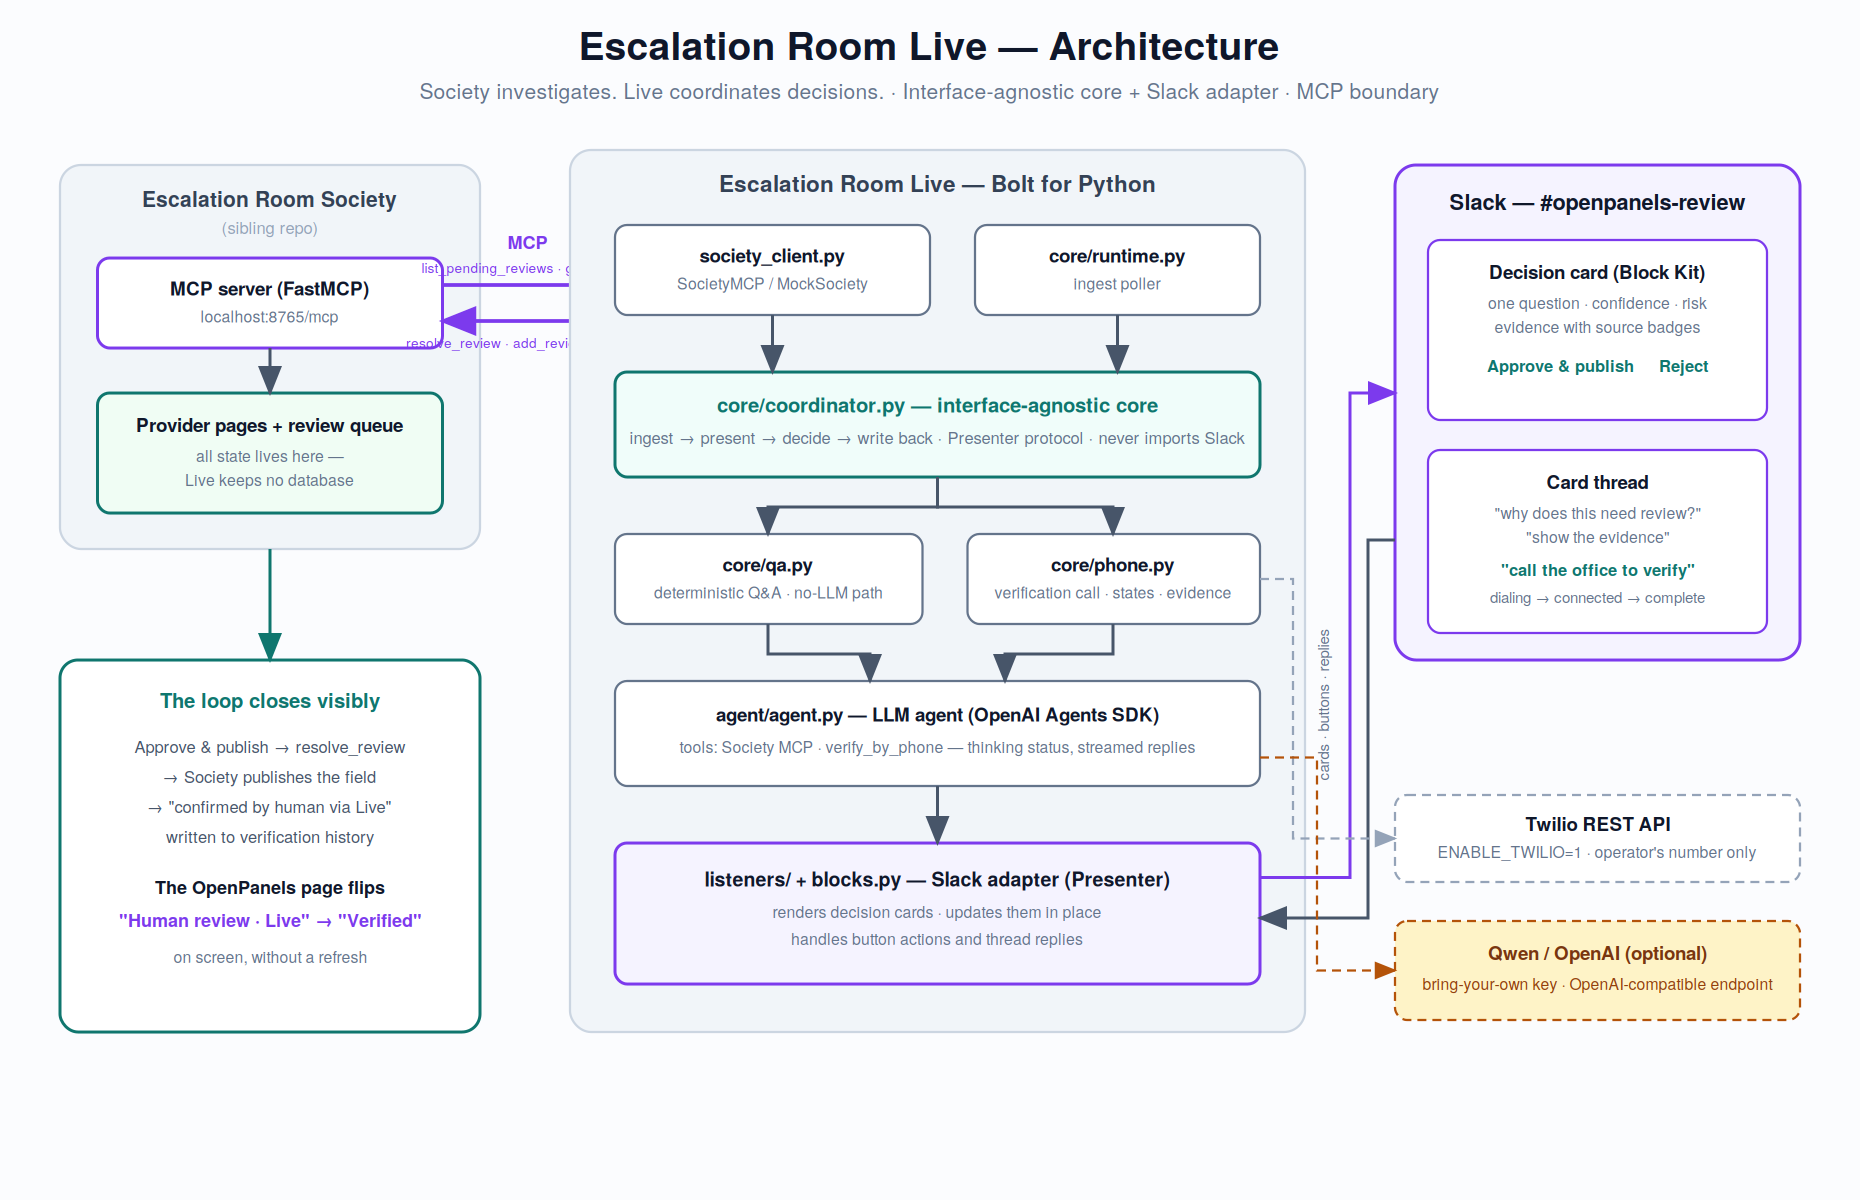Click the purple 'MCP' connector label
Viewport: 1860px width, 1200px height.
pyautogui.click(x=527, y=243)
